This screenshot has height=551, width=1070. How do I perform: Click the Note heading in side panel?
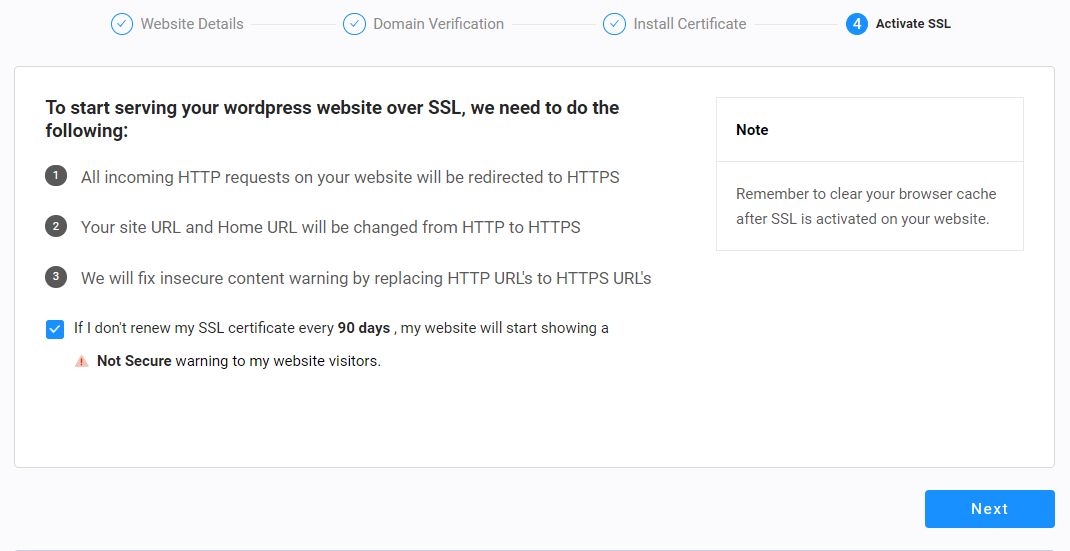point(752,130)
